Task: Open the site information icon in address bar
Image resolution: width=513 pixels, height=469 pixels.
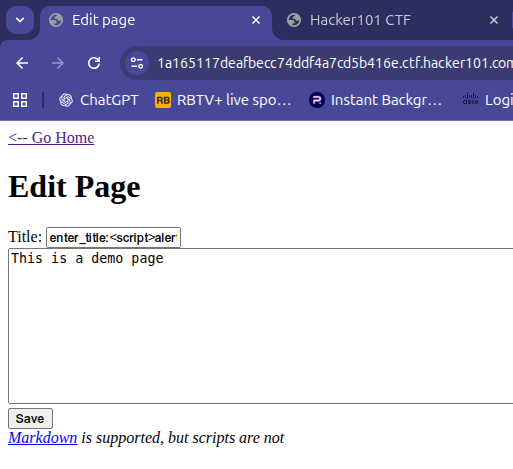Action: [137, 63]
